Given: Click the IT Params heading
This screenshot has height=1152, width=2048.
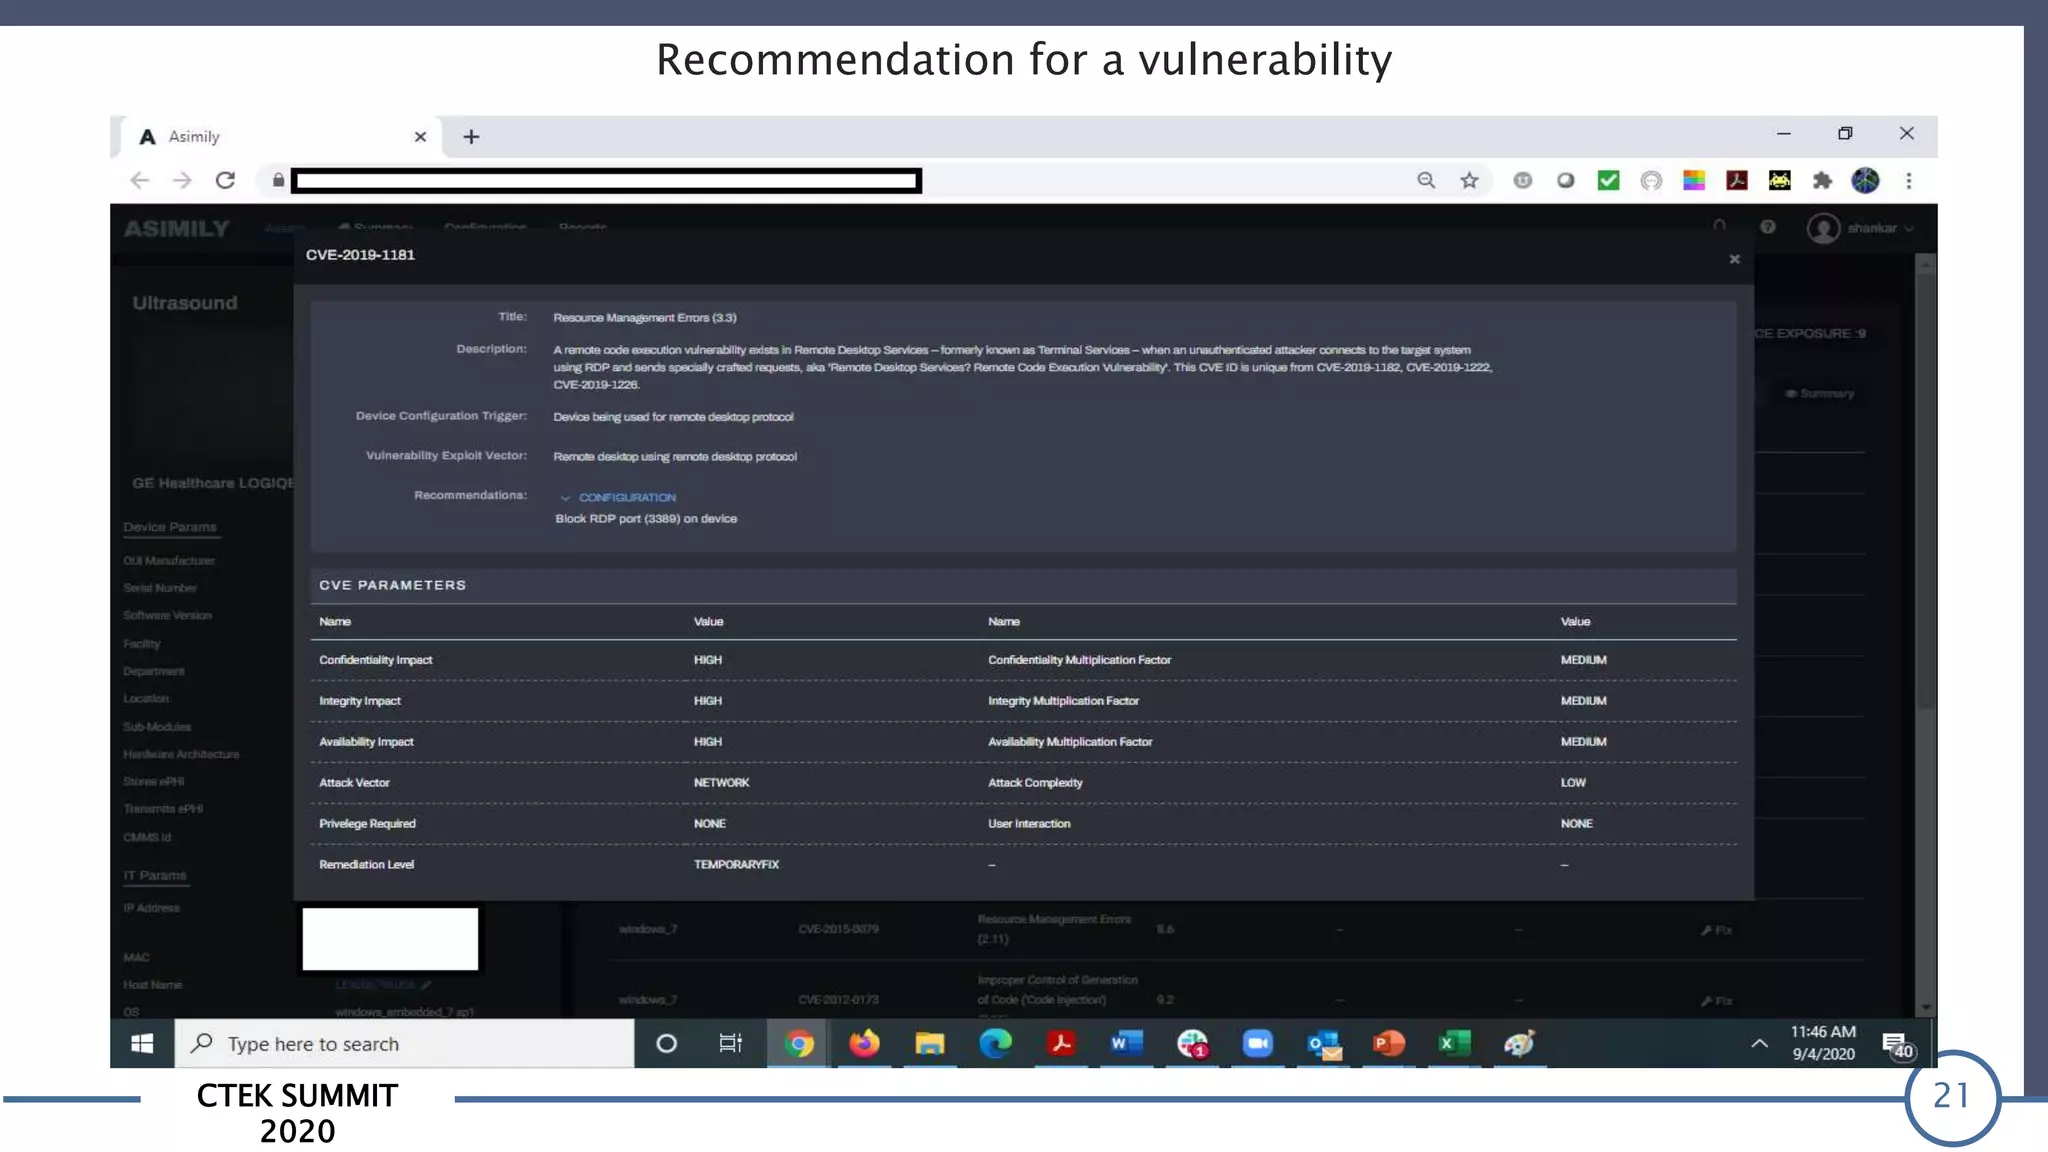Looking at the screenshot, I should tap(155, 875).
